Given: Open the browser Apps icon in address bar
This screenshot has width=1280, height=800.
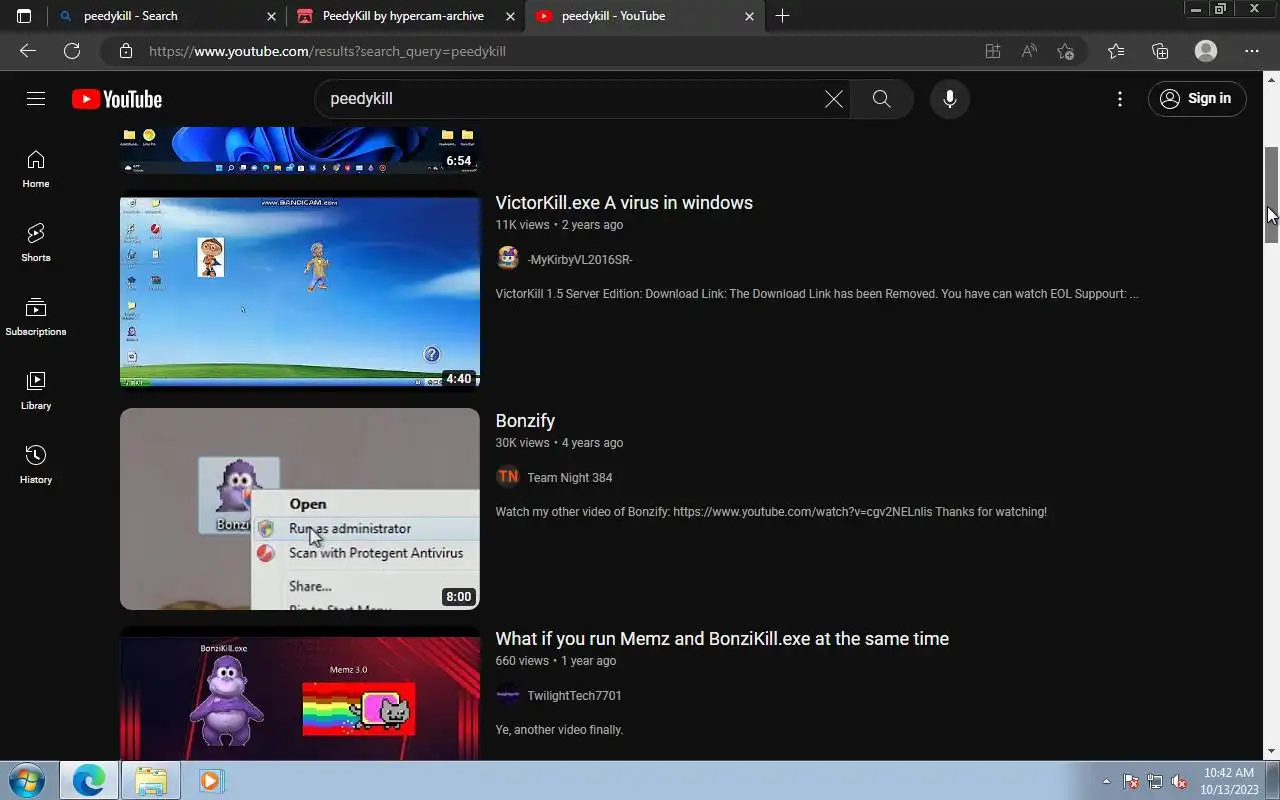Looking at the screenshot, I should (x=993, y=51).
